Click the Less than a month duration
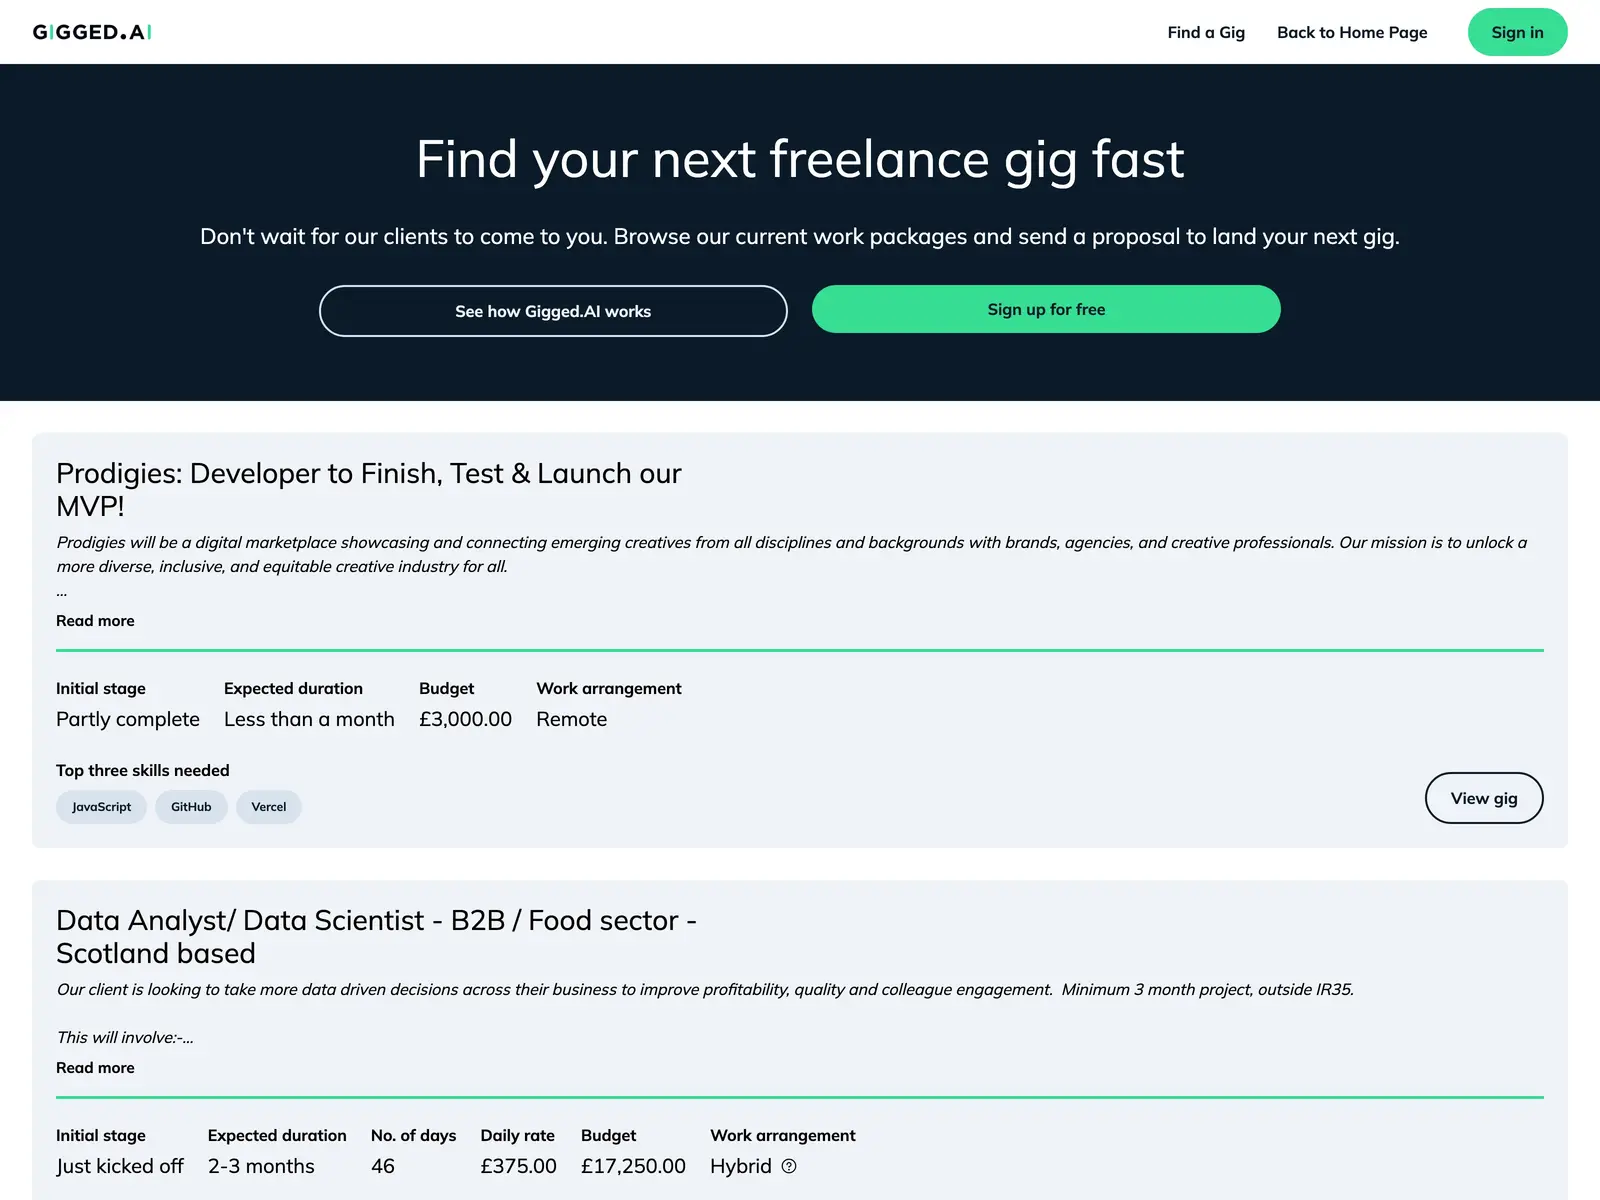This screenshot has height=1200, width=1600. click(309, 719)
